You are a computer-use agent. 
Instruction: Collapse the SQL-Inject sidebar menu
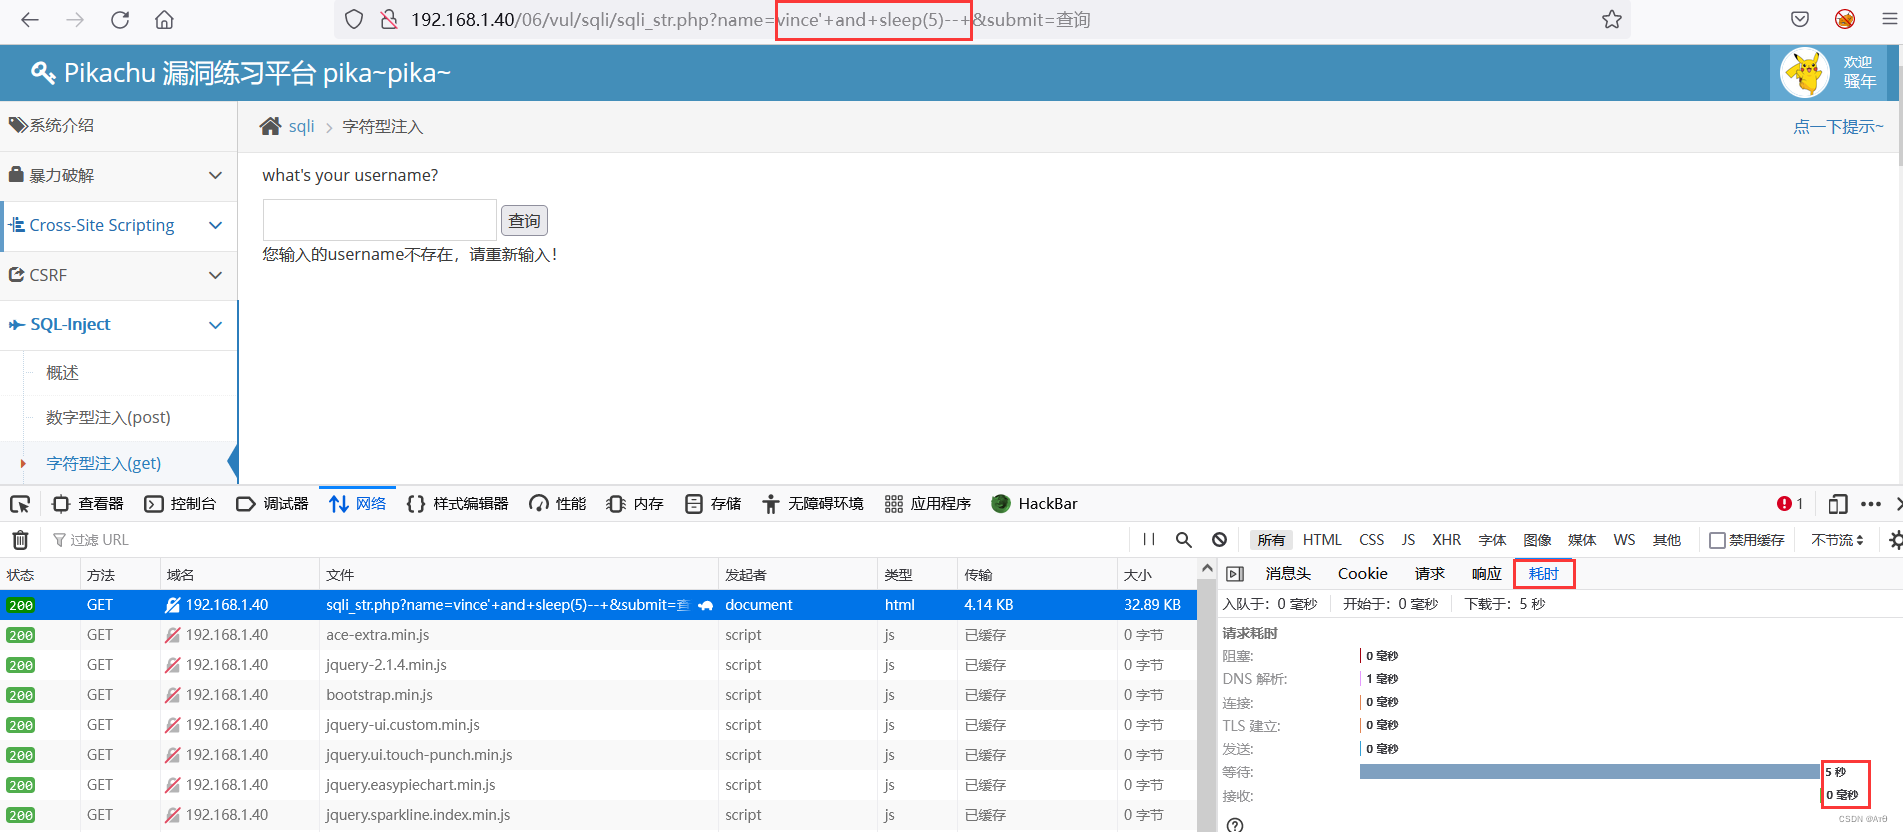pyautogui.click(x=118, y=325)
